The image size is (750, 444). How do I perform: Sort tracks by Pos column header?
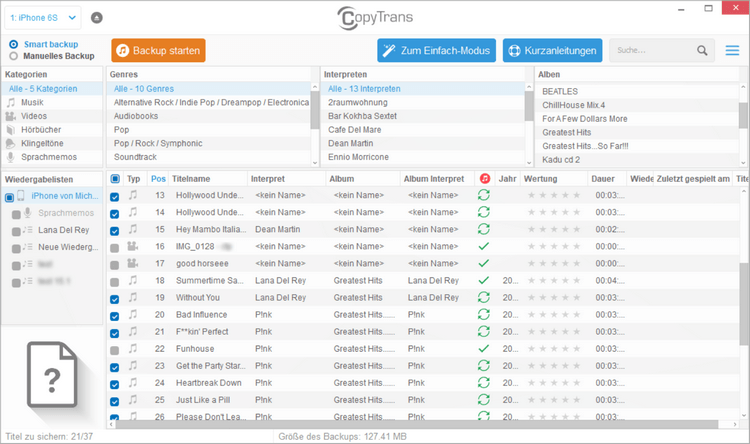point(158,178)
